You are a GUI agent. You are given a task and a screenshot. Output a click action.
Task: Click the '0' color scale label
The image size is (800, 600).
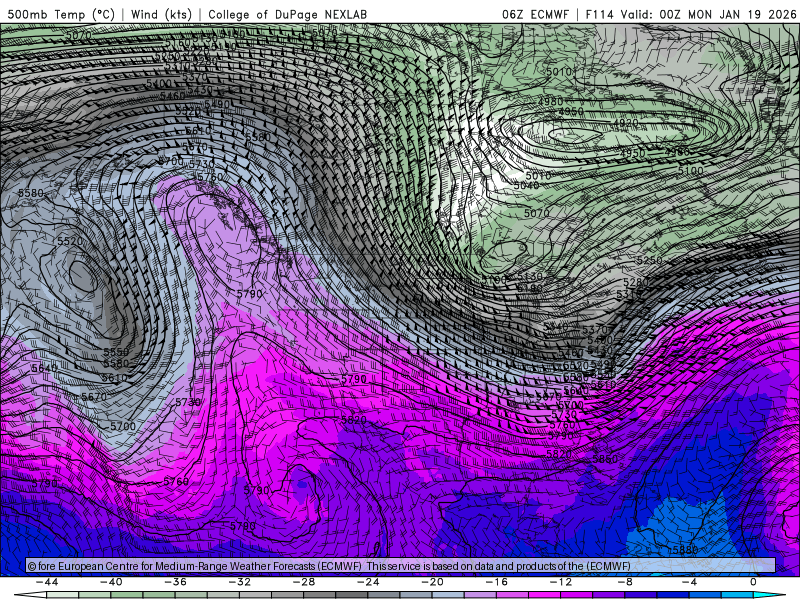(x=753, y=582)
